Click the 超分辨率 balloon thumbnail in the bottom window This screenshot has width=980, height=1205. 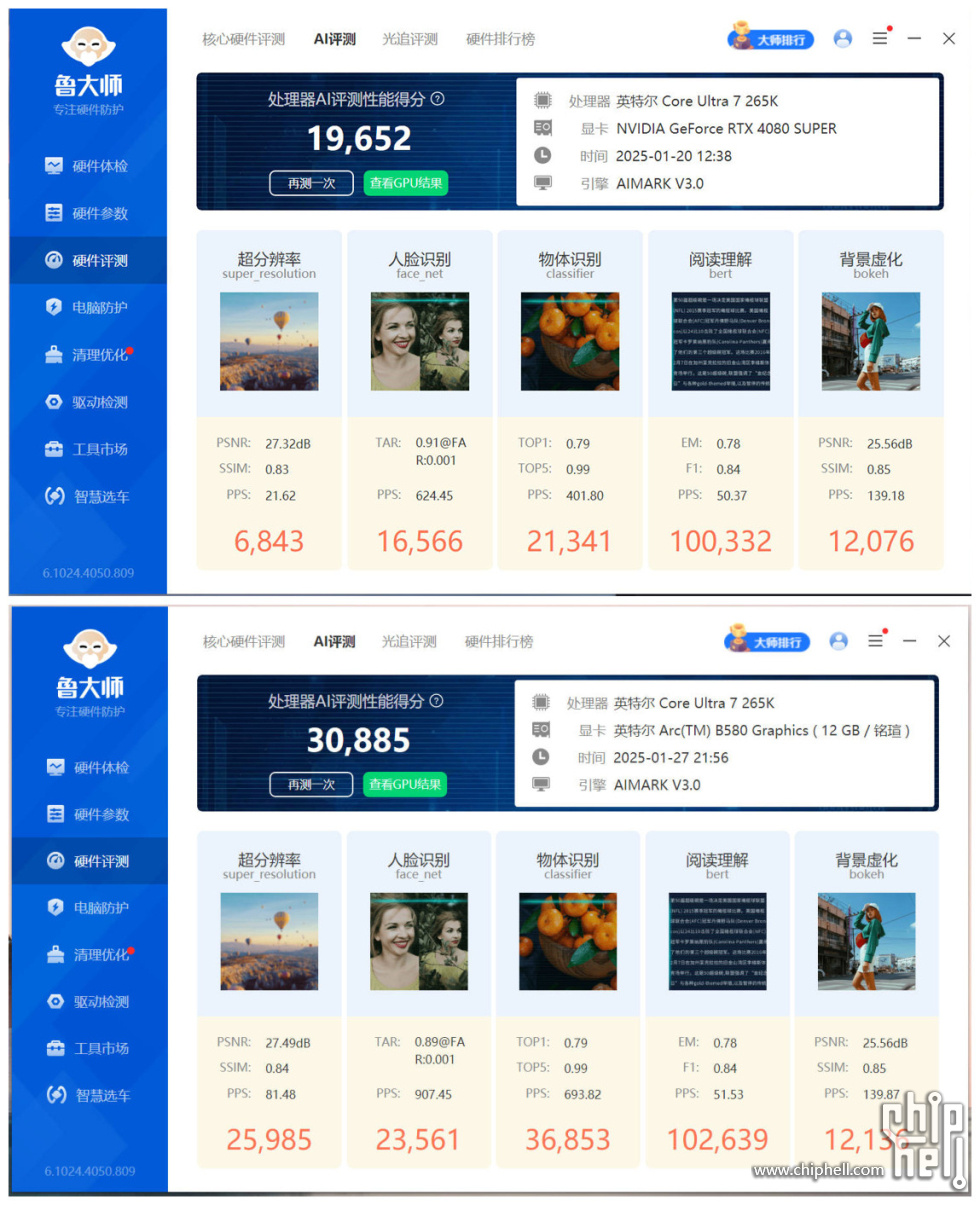point(269,941)
